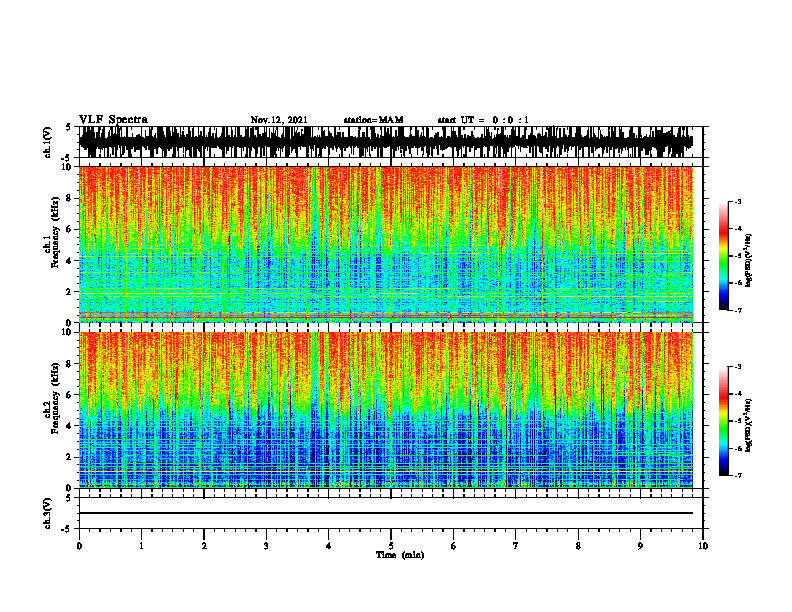Click the ch.1 color bar PSD unit label
792x612 pixels.
(x=749, y=260)
